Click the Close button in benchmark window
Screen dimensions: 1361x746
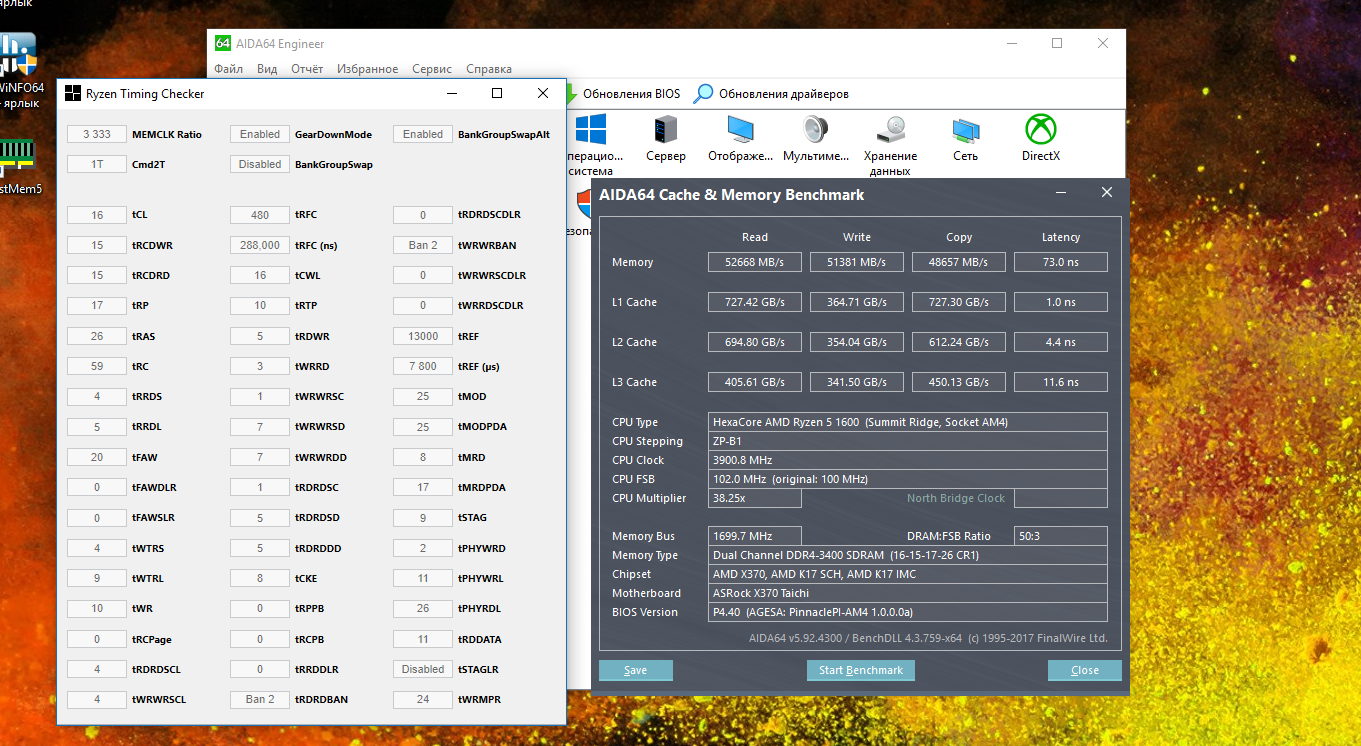(x=1084, y=670)
